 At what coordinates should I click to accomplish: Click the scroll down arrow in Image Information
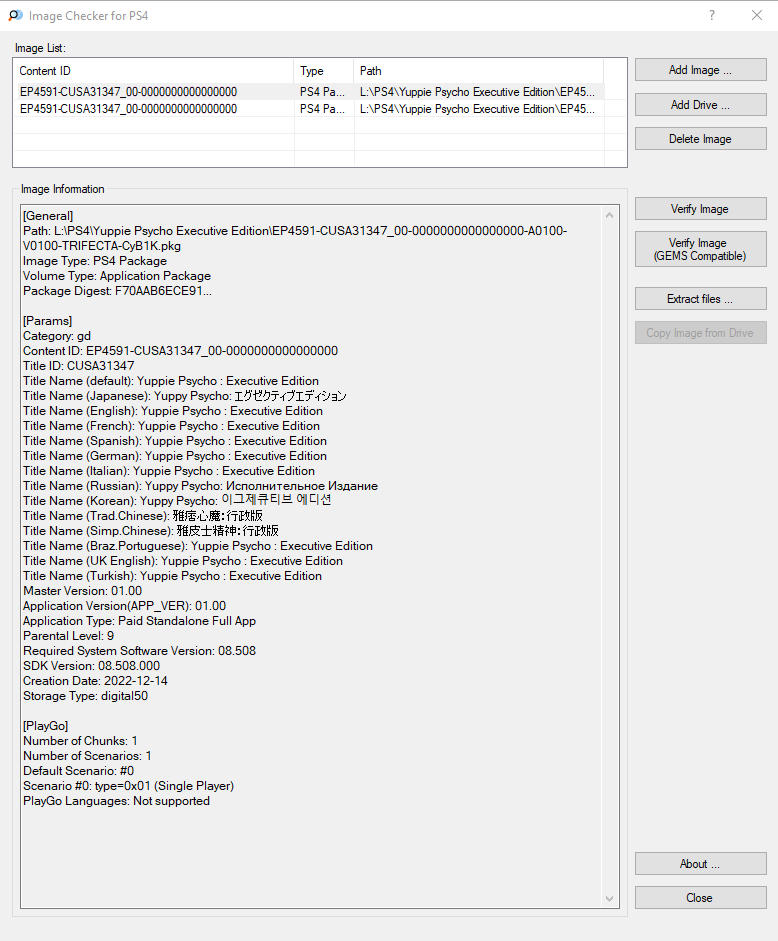point(609,898)
